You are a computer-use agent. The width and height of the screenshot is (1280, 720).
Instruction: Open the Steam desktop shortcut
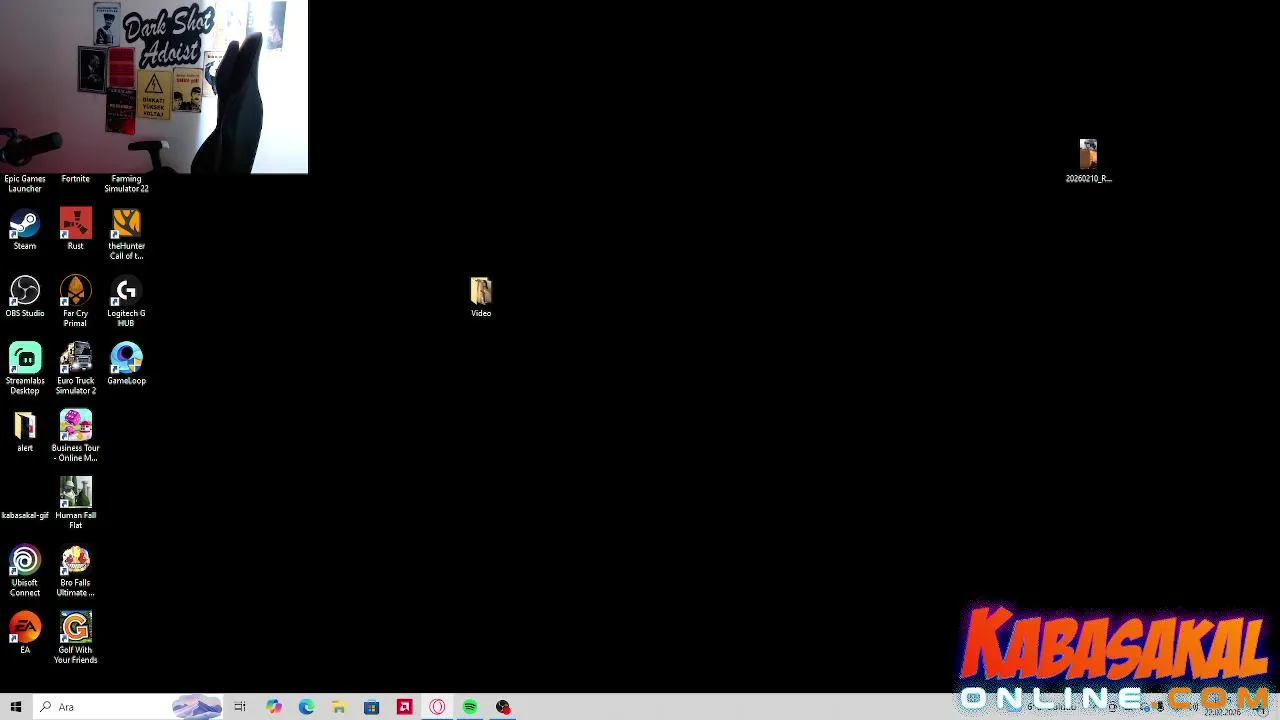pos(25,224)
